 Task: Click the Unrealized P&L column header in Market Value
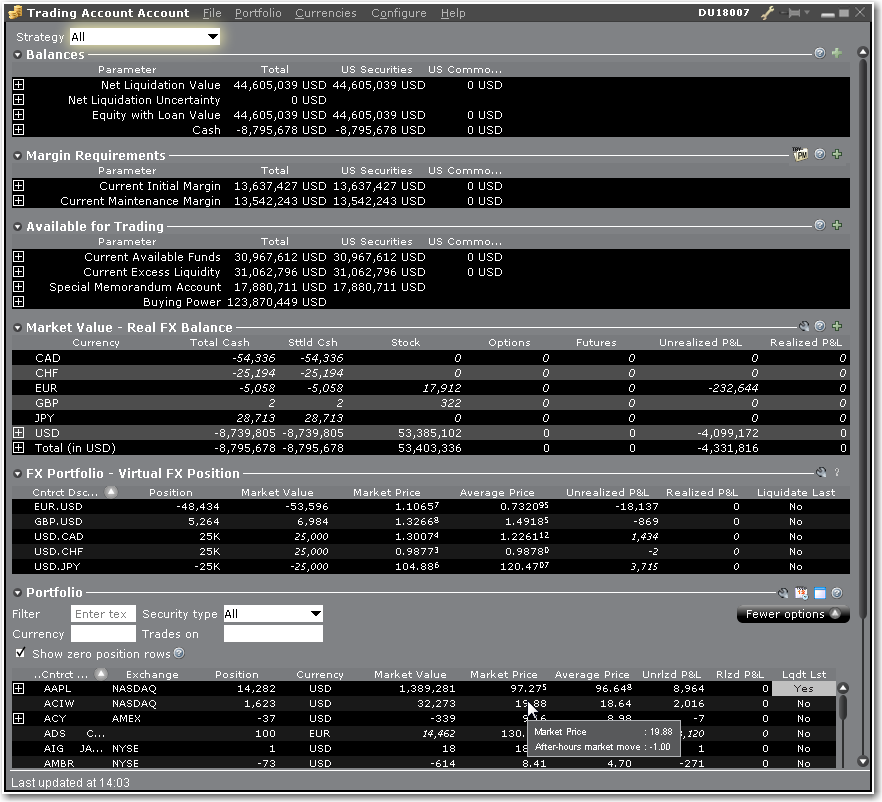click(x=700, y=343)
